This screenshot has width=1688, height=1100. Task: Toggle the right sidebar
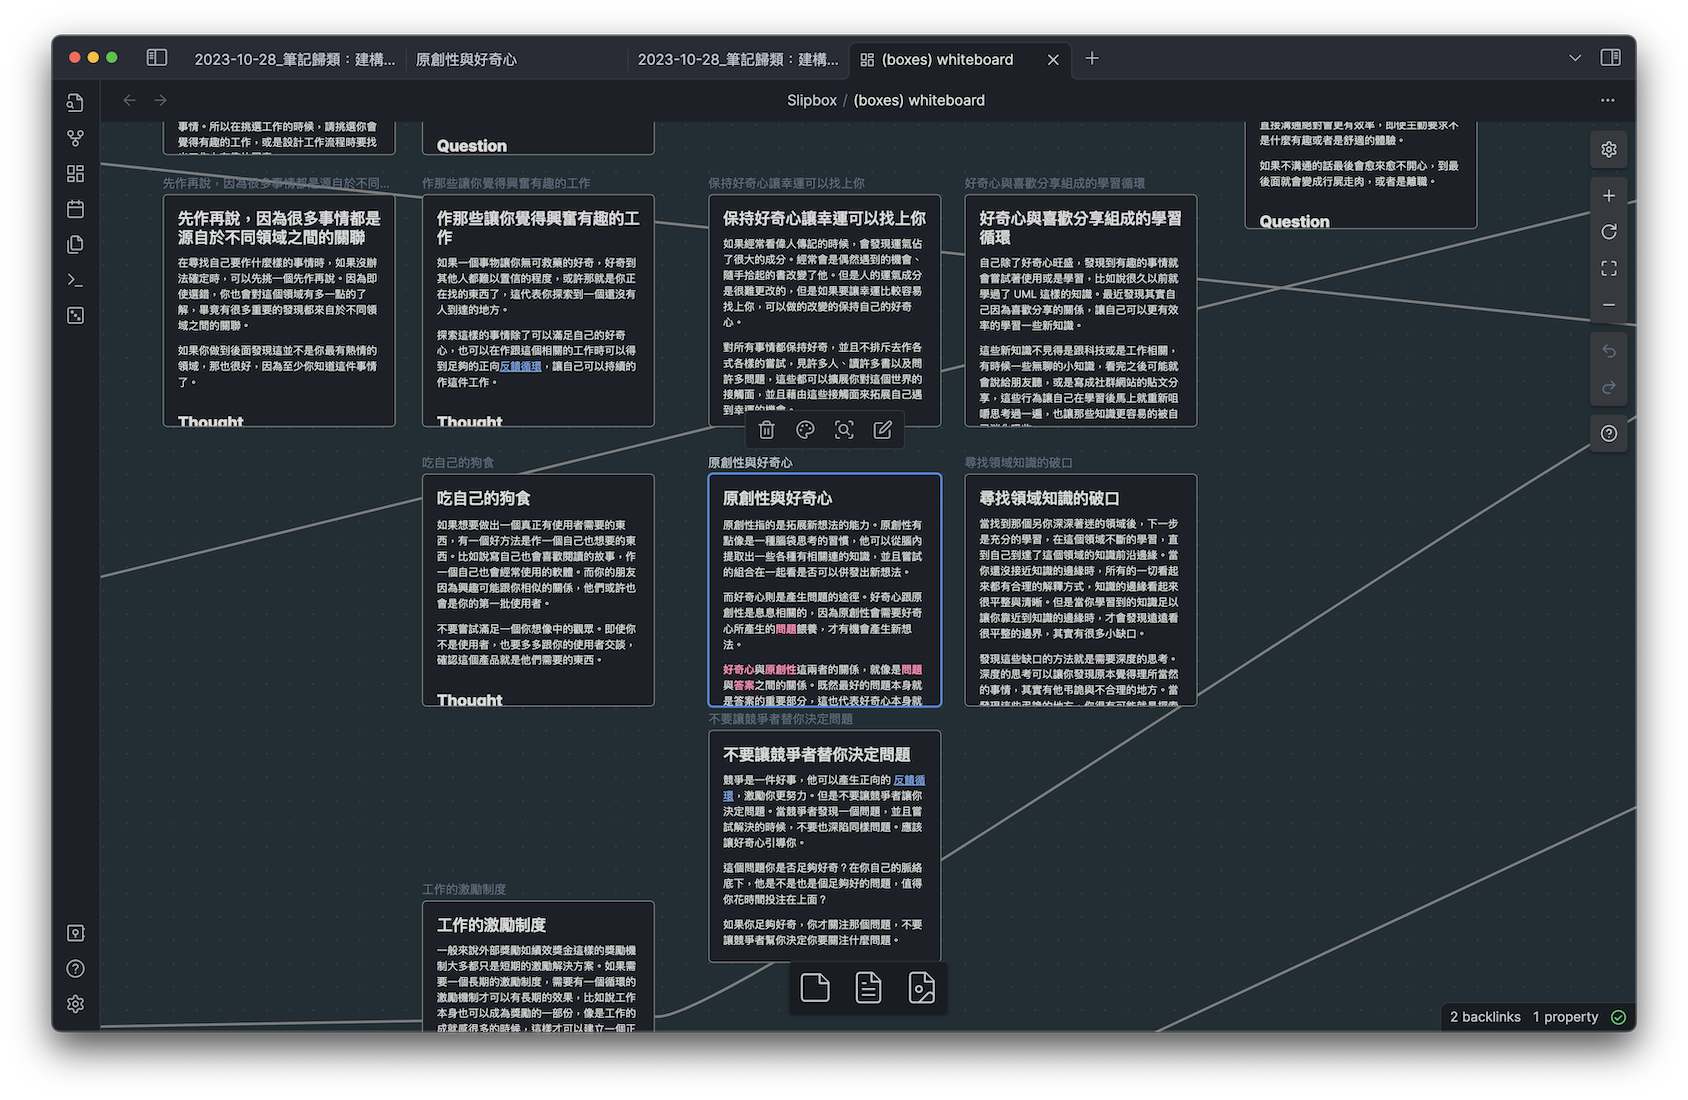1610,58
